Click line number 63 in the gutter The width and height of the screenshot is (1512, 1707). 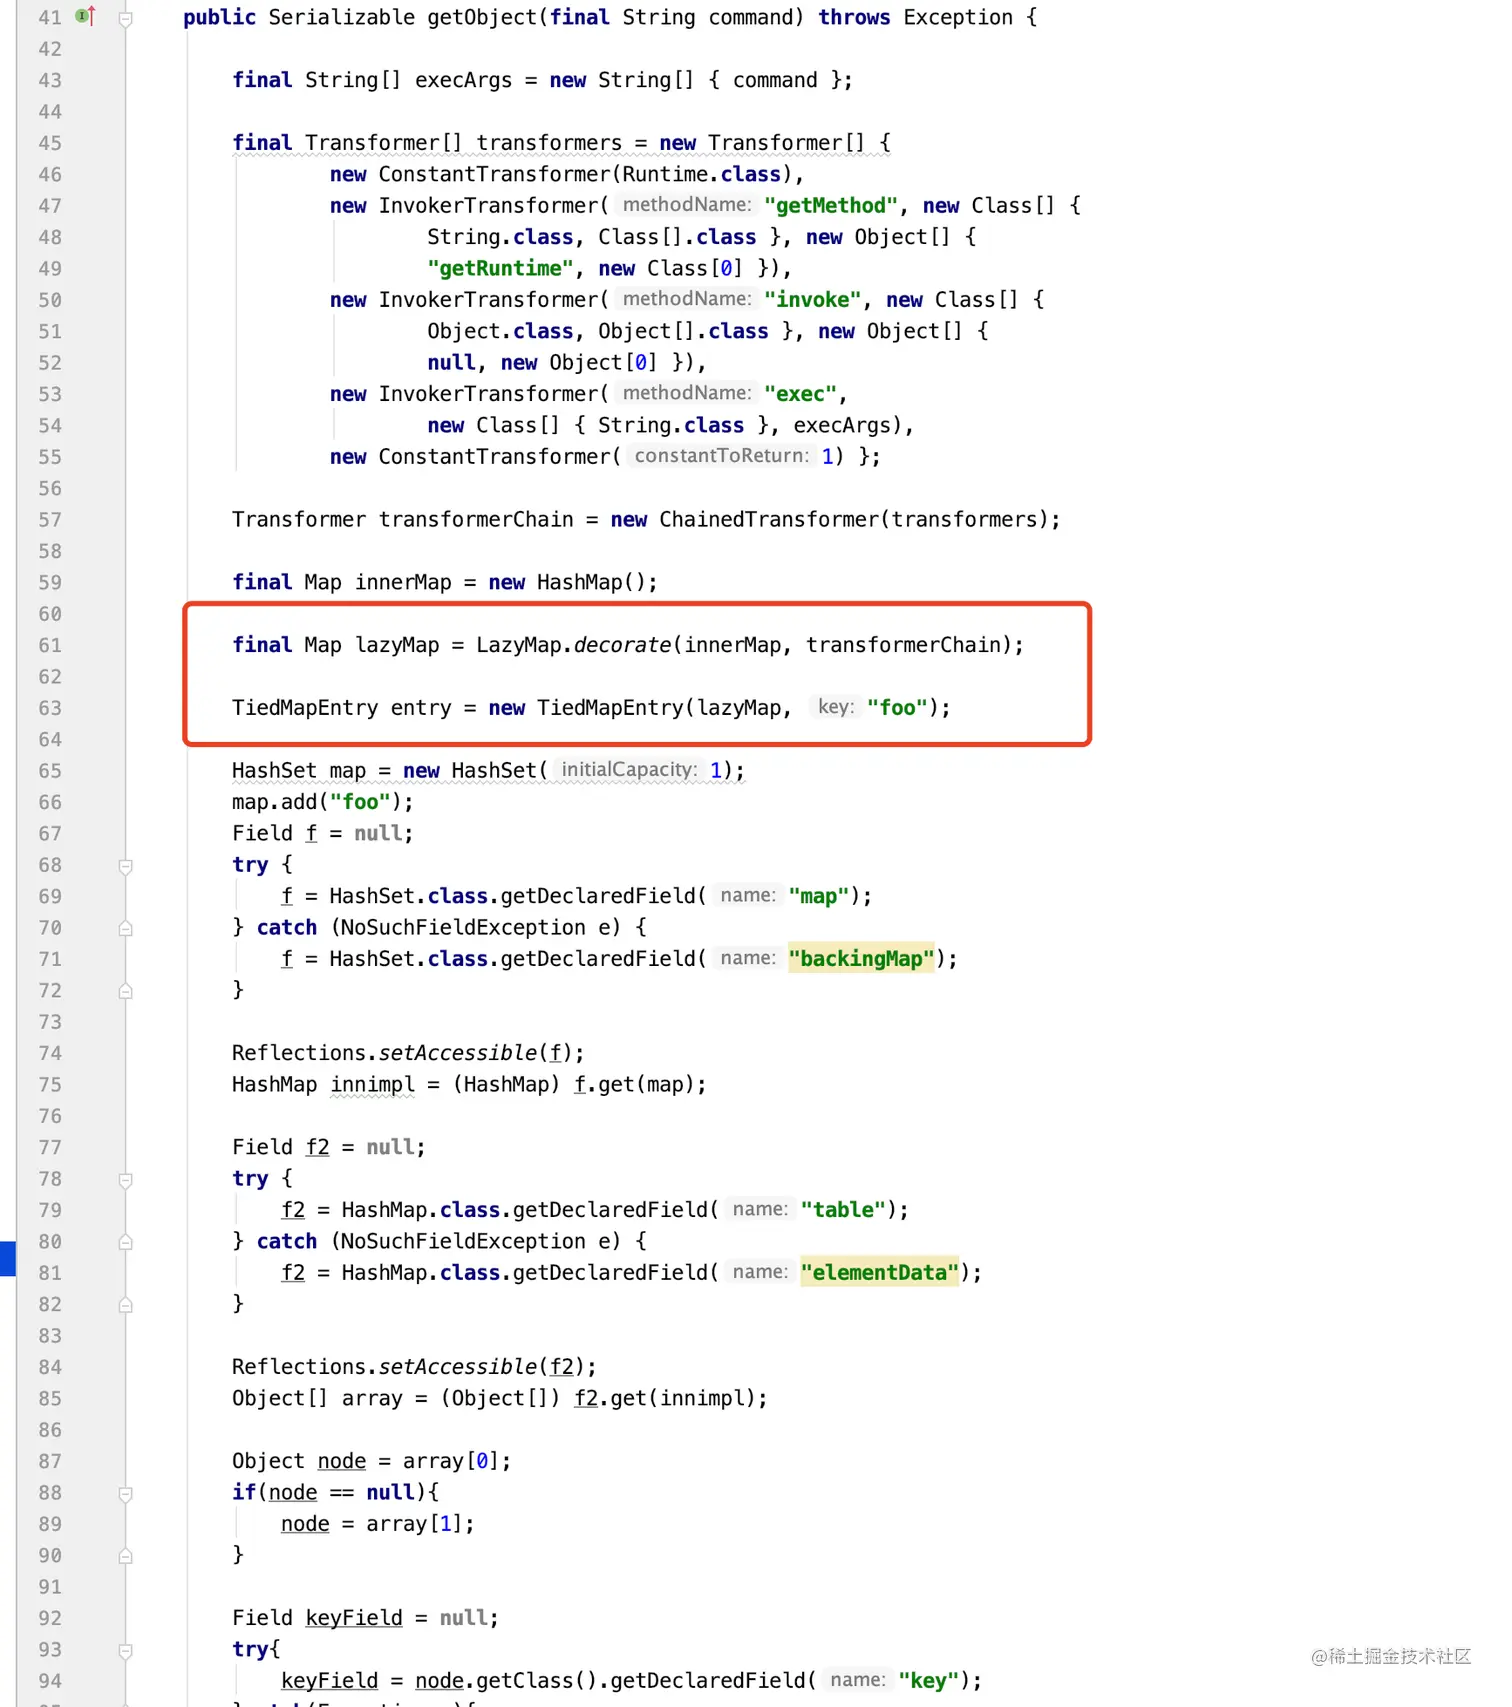50,708
